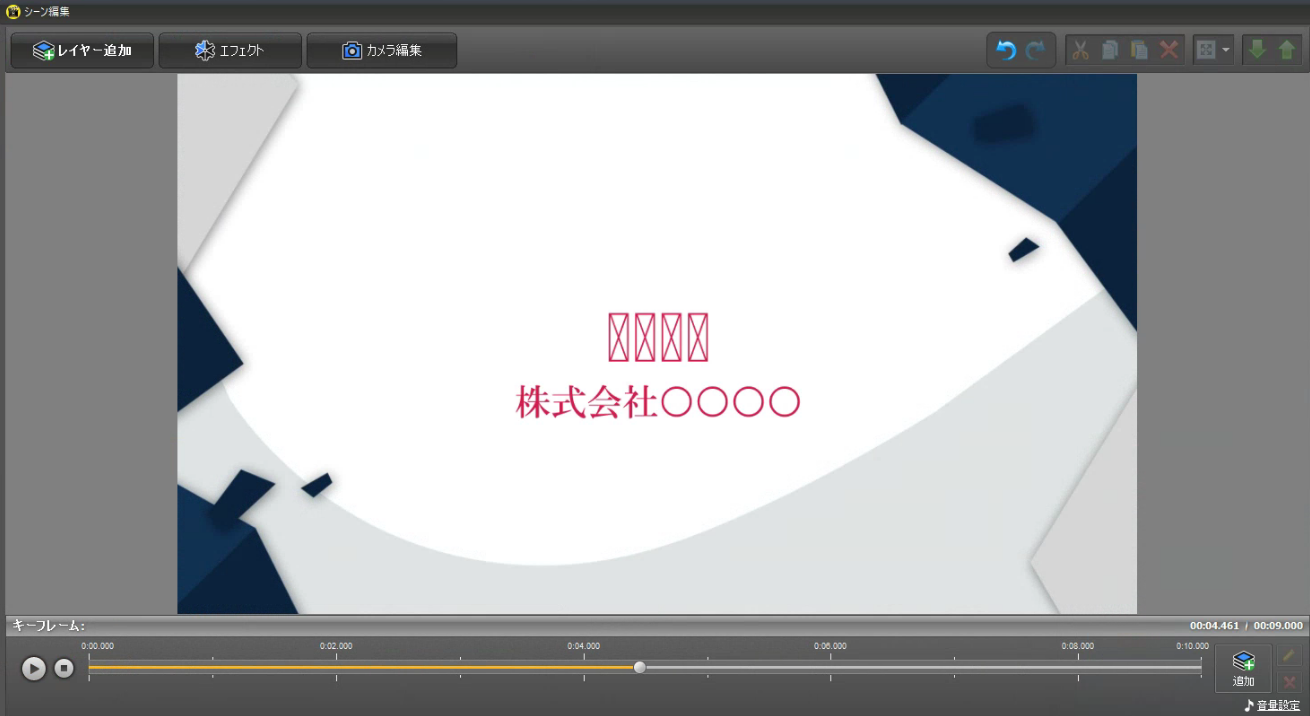
Task: Add a keyframe with 追加 button
Action: point(1243,668)
